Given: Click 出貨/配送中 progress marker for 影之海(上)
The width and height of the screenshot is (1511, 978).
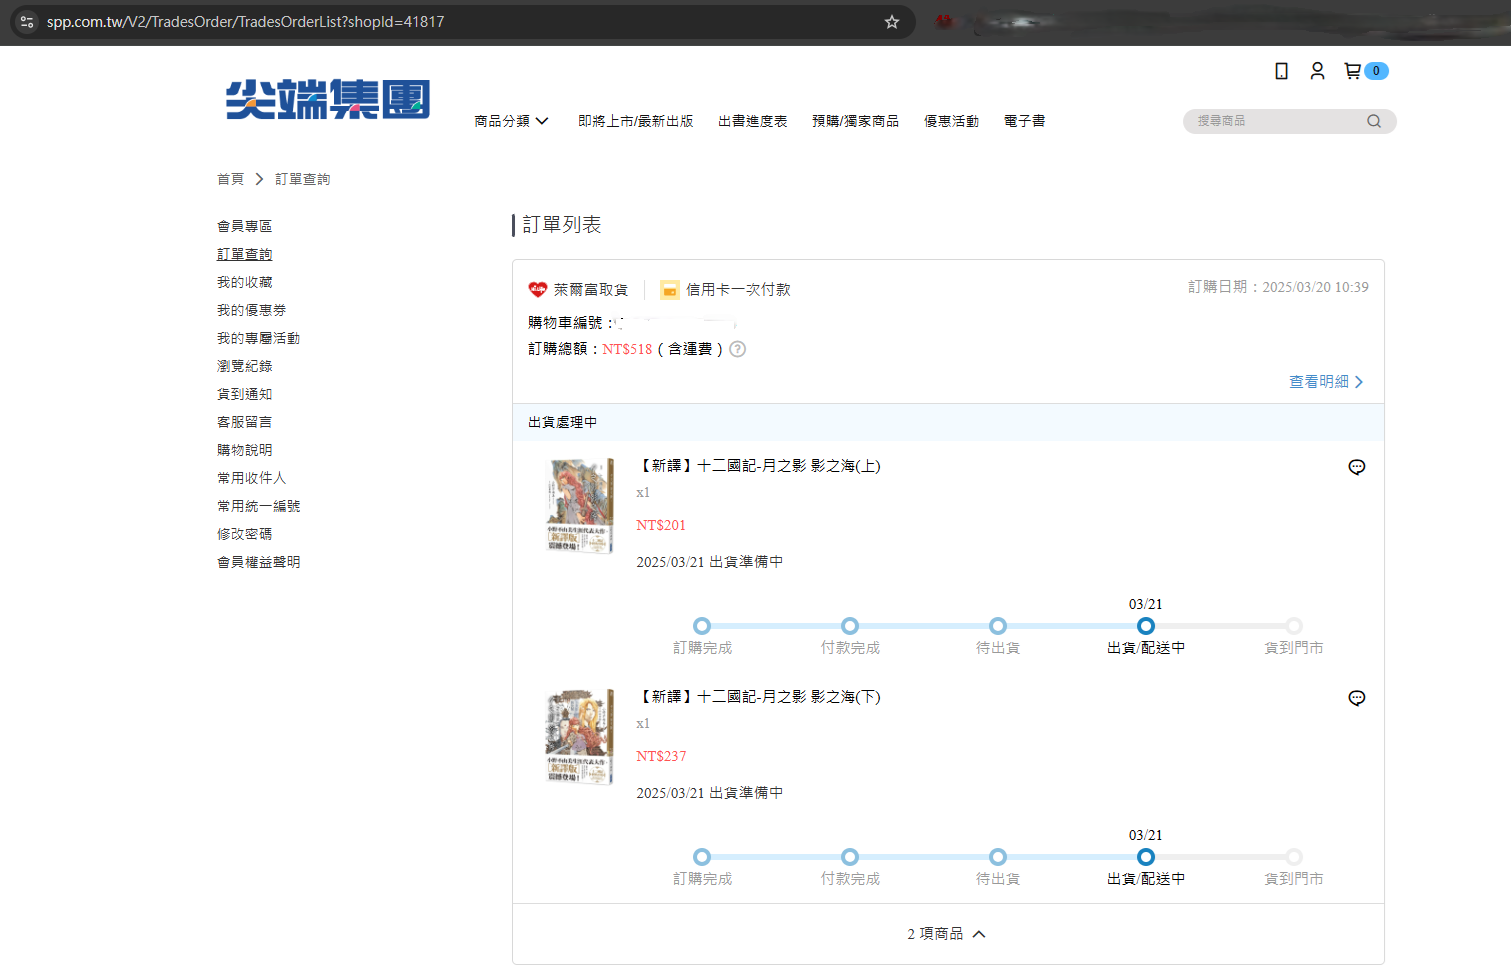Looking at the screenshot, I should tap(1146, 626).
